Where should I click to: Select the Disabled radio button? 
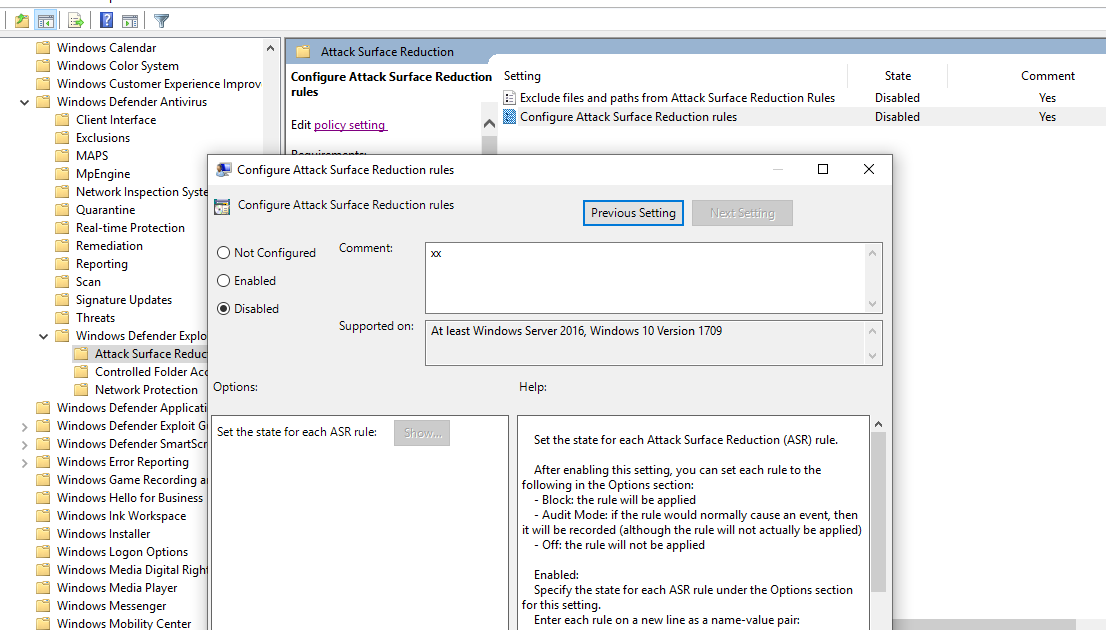point(224,309)
